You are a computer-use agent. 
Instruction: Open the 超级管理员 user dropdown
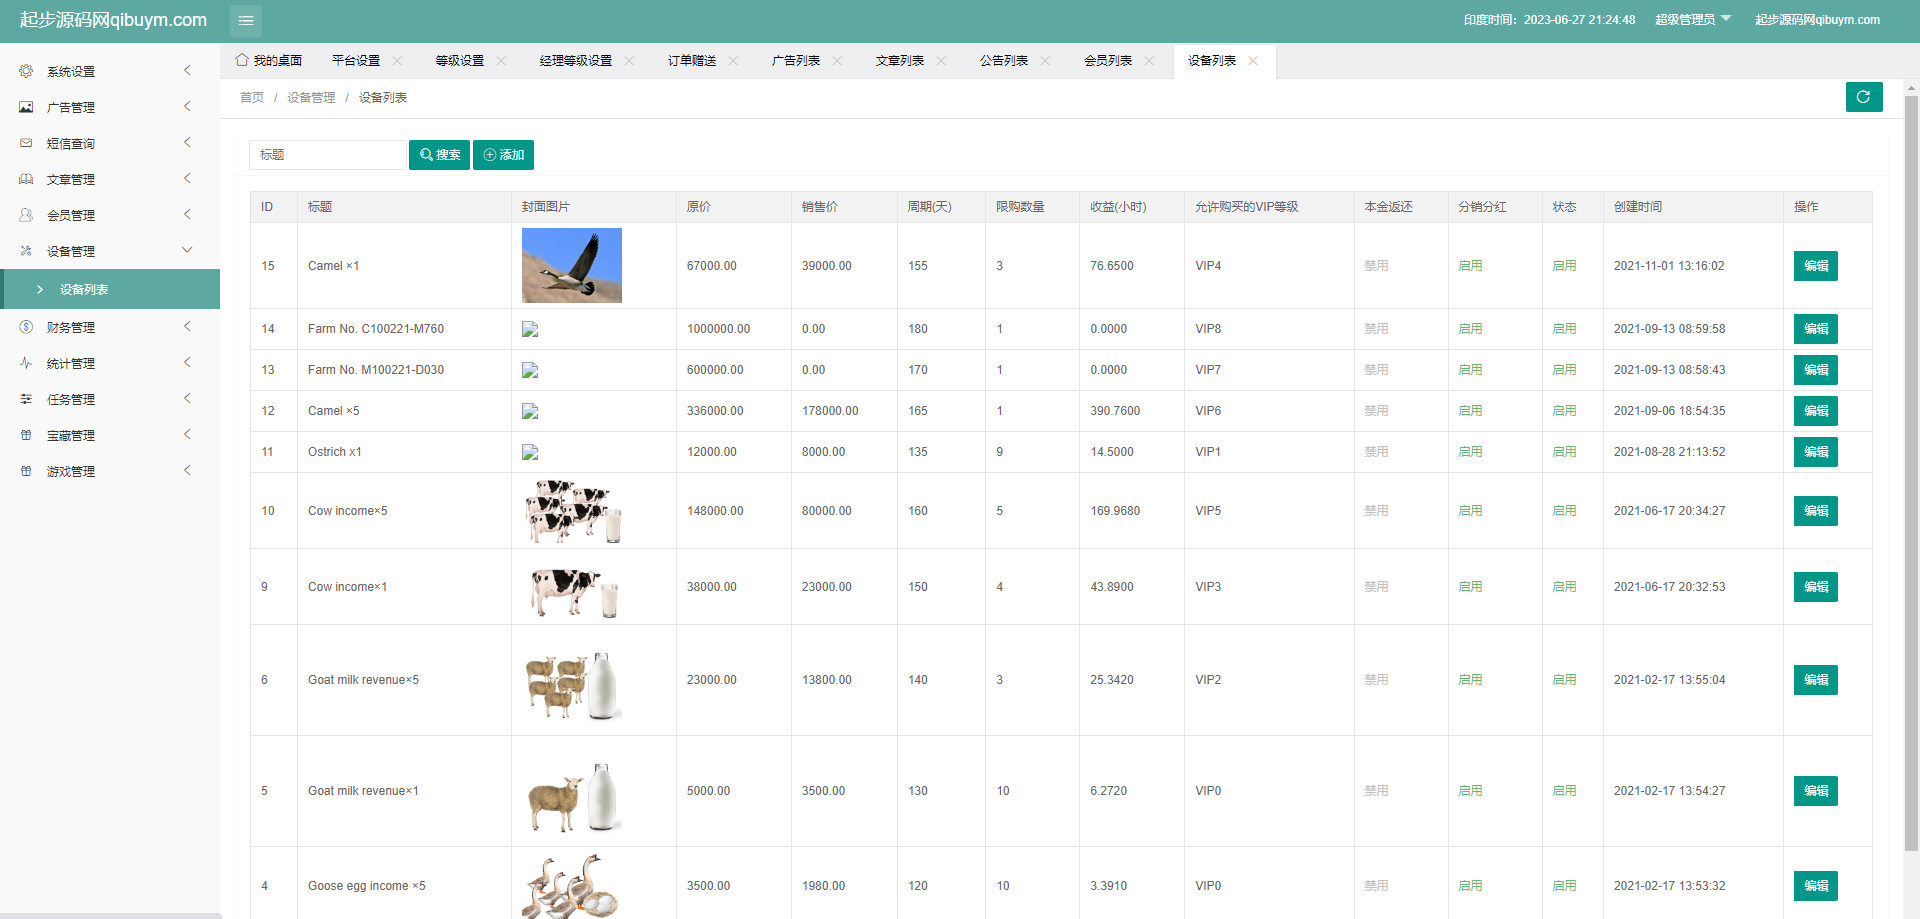pos(1692,20)
